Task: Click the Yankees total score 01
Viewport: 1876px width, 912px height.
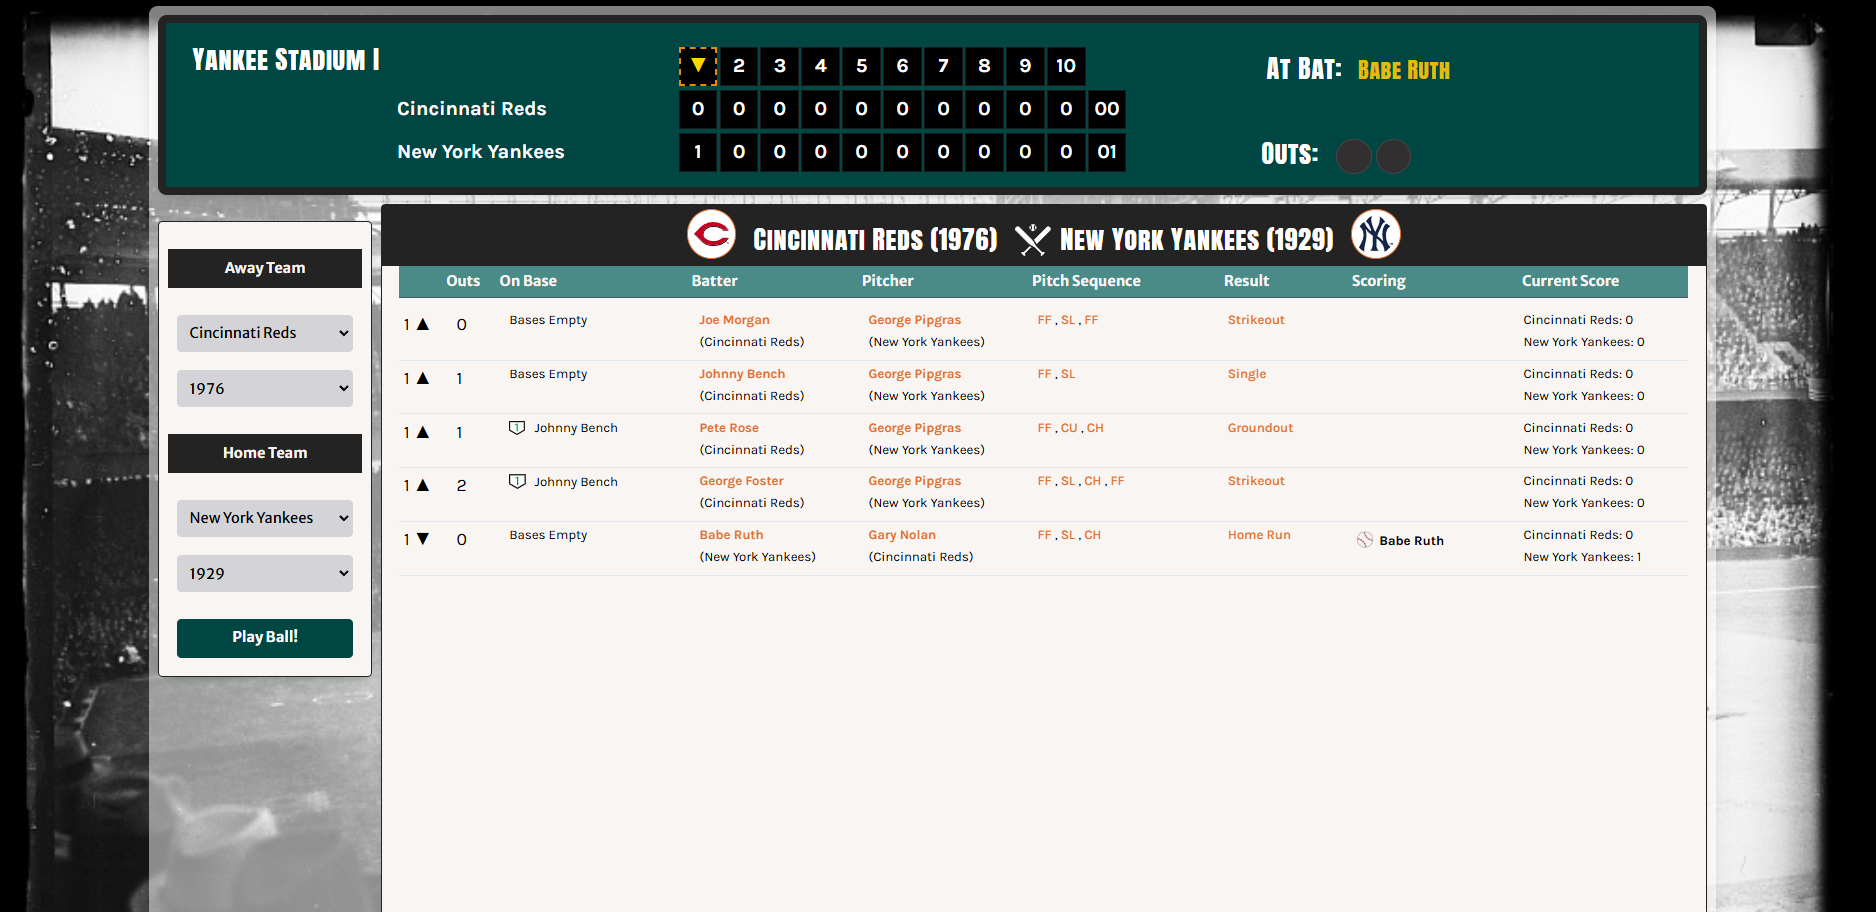Action: point(1106,152)
